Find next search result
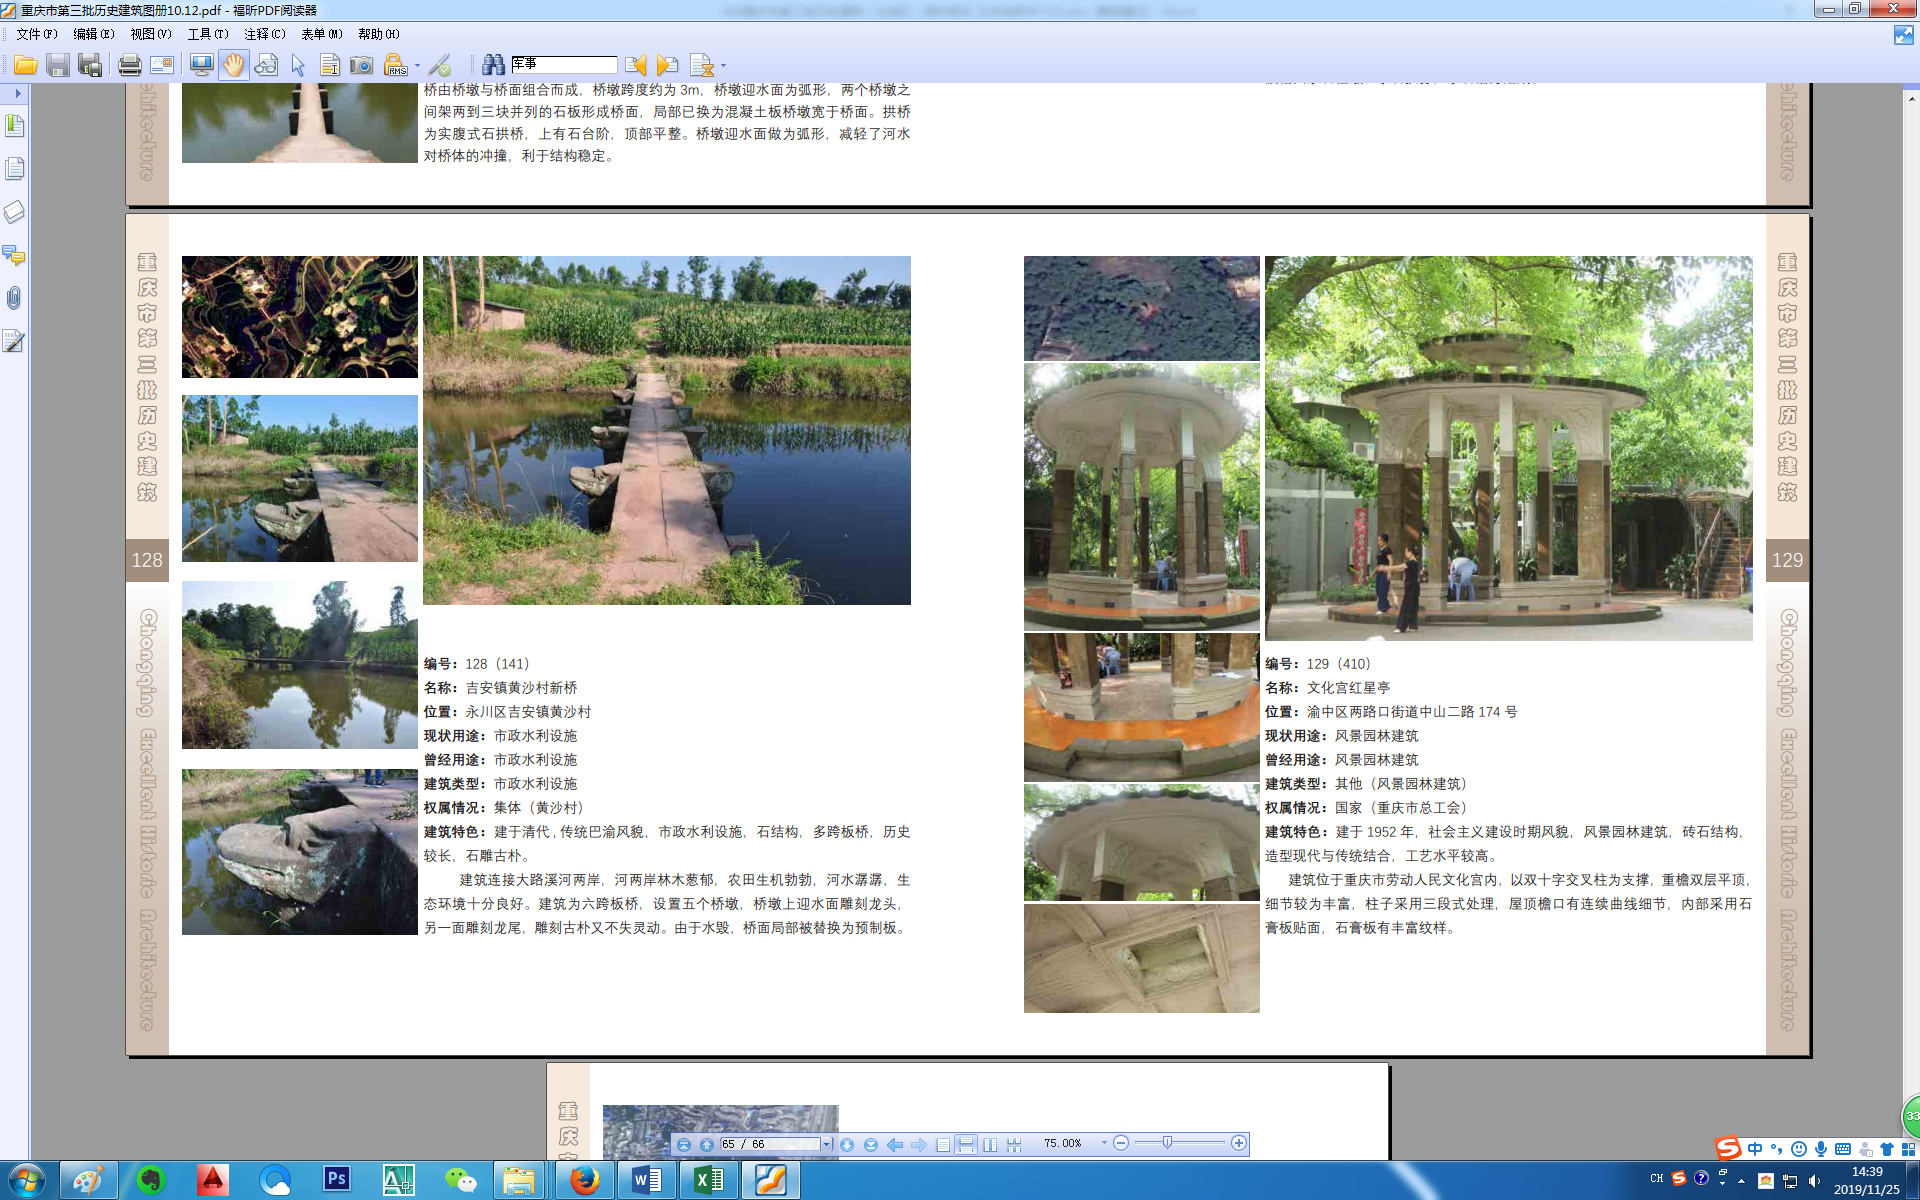 pos(667,65)
